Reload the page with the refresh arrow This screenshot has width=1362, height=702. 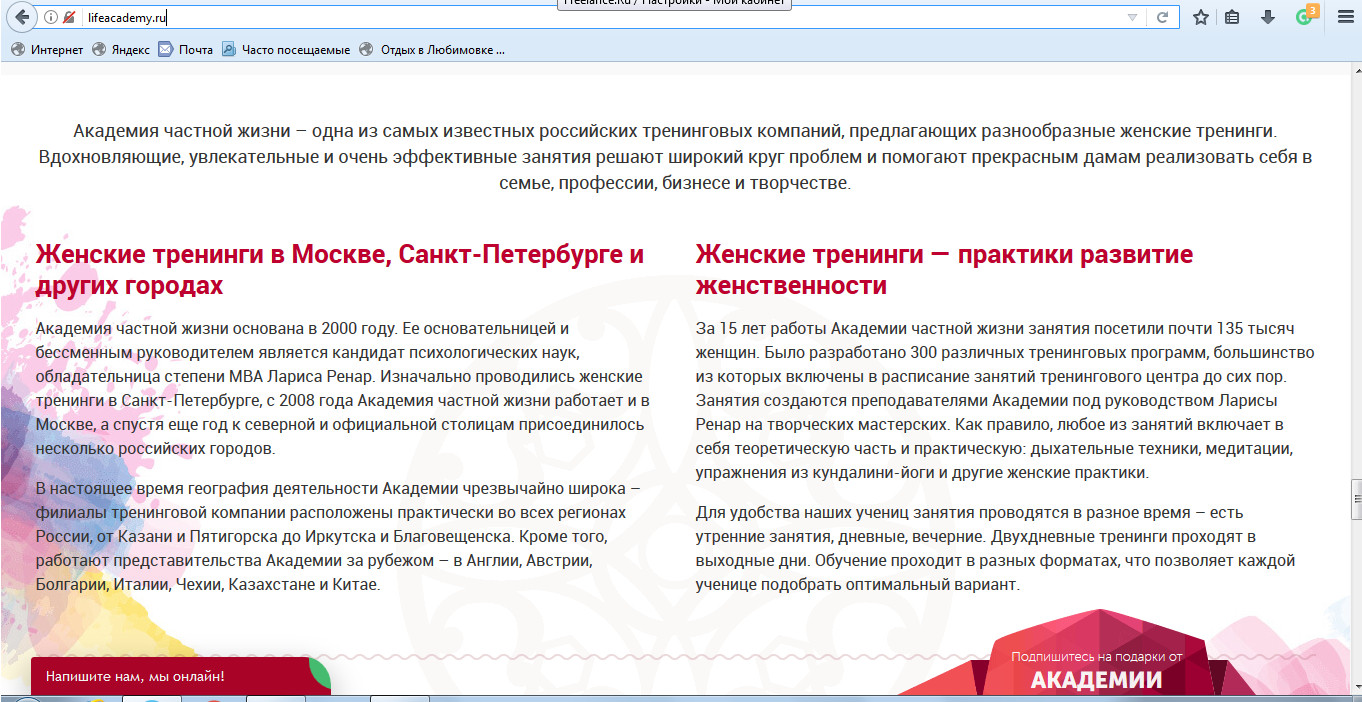point(1163,17)
